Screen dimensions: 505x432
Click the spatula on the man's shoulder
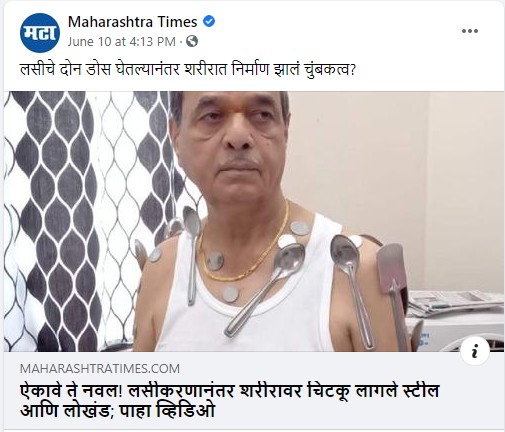tap(393, 287)
